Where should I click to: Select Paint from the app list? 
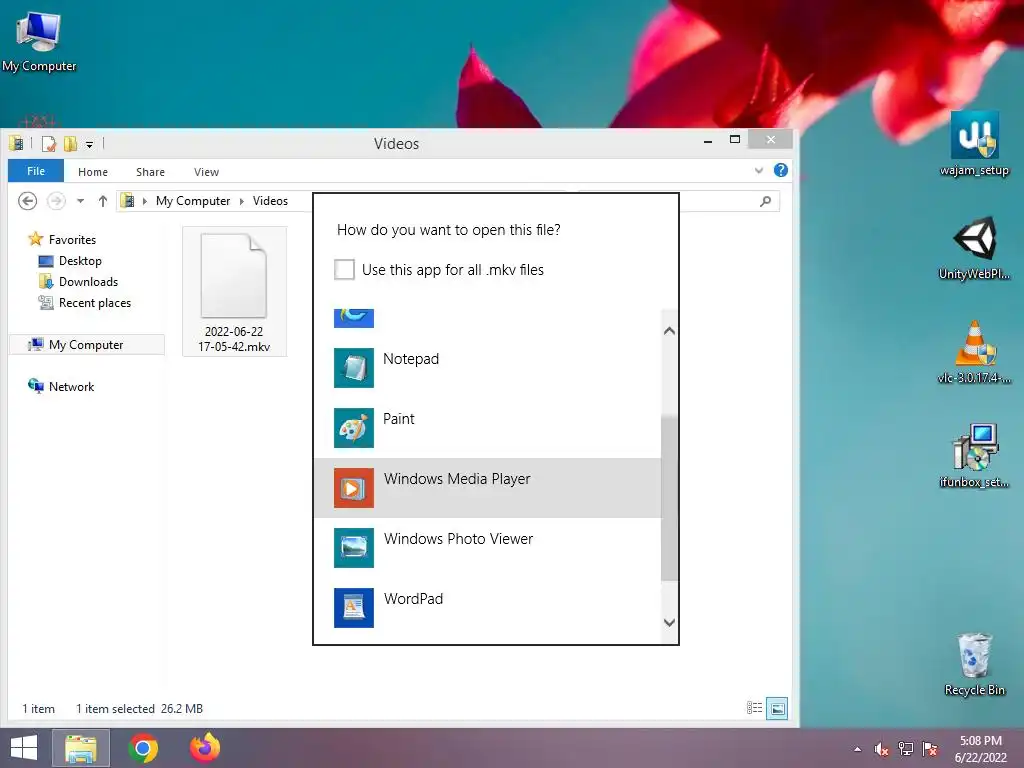tap(487, 428)
